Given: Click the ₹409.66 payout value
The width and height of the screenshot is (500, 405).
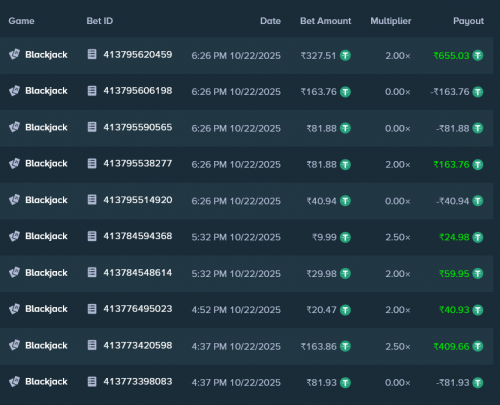Looking at the screenshot, I should (x=451, y=346).
